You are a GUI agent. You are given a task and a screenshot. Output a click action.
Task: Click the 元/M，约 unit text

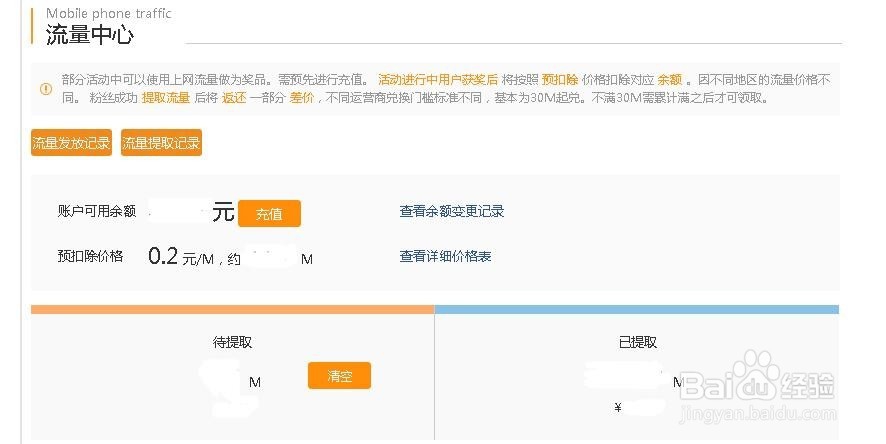coord(211,259)
